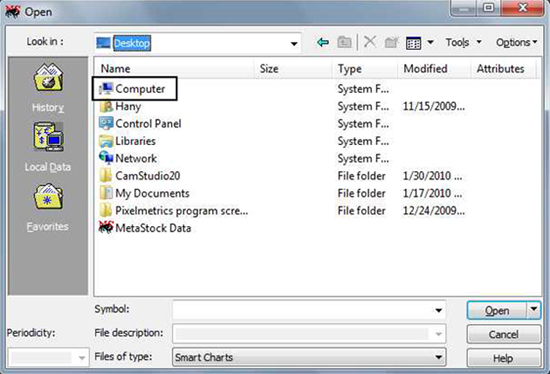Screen dimensions: 550x374
Task: Open the History sidebar folder
Action: pos(48,78)
